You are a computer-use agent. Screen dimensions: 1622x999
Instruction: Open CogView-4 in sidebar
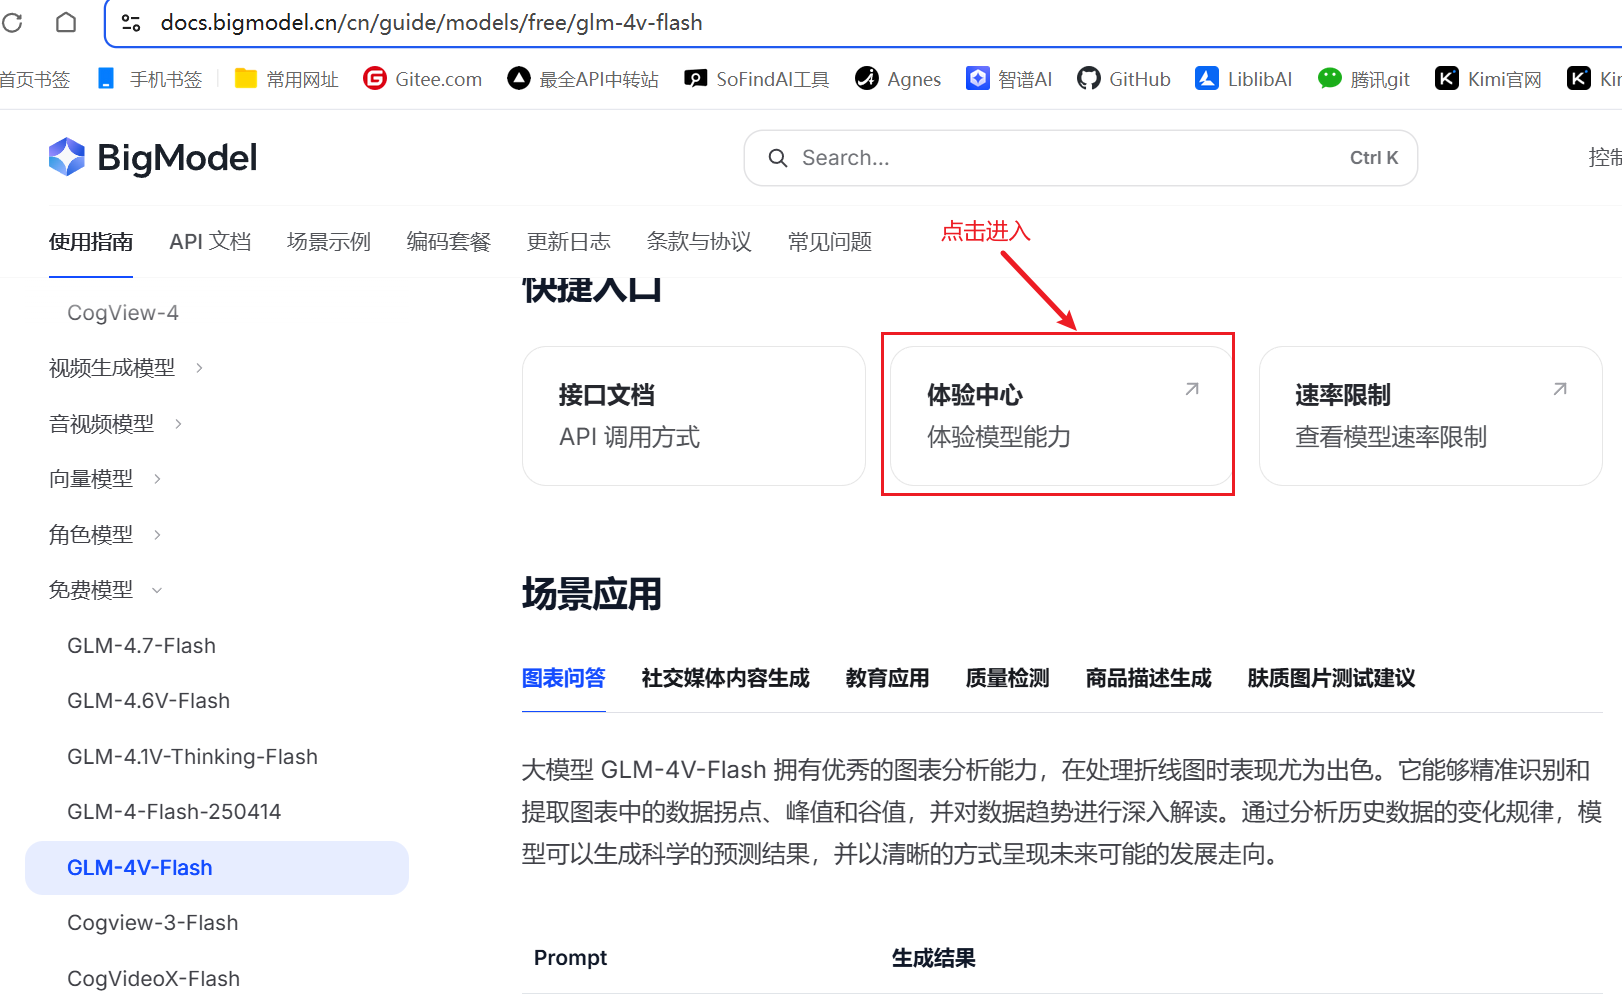(x=123, y=313)
